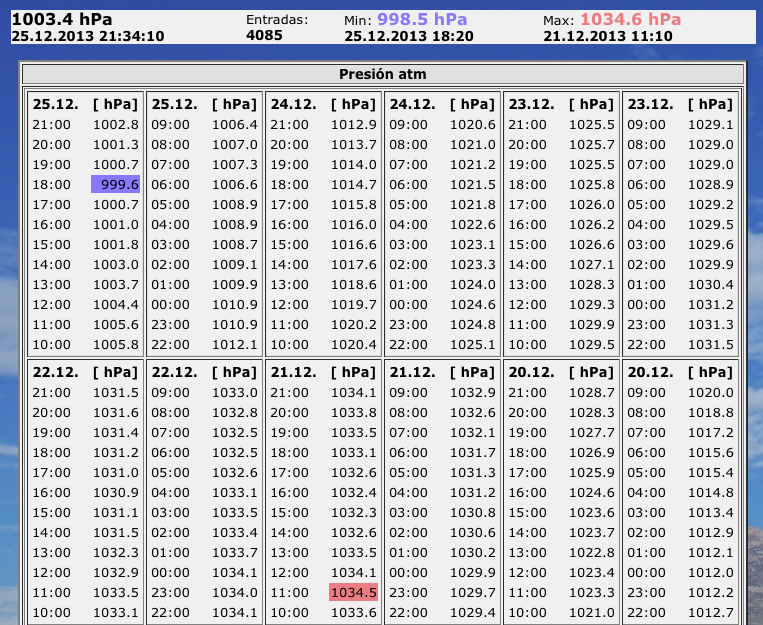Image resolution: width=763 pixels, height=625 pixels.
Task: Click the 18:00 time beside 999.6
Action: tap(52, 184)
